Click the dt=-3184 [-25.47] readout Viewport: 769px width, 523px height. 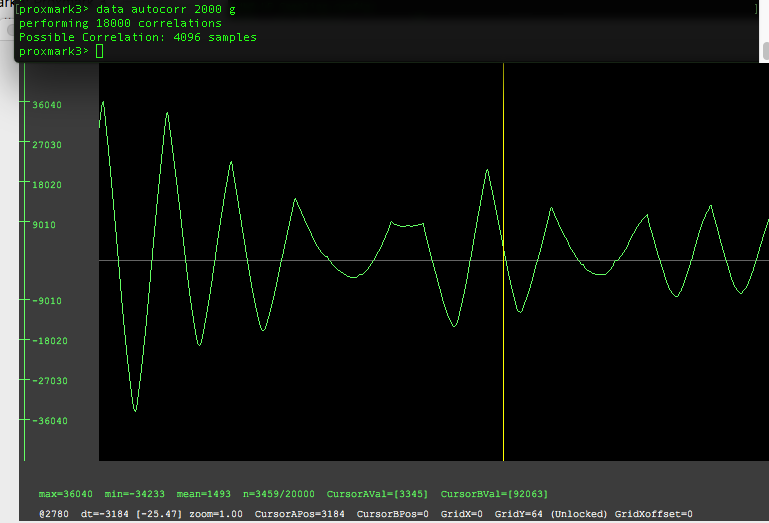(131, 514)
